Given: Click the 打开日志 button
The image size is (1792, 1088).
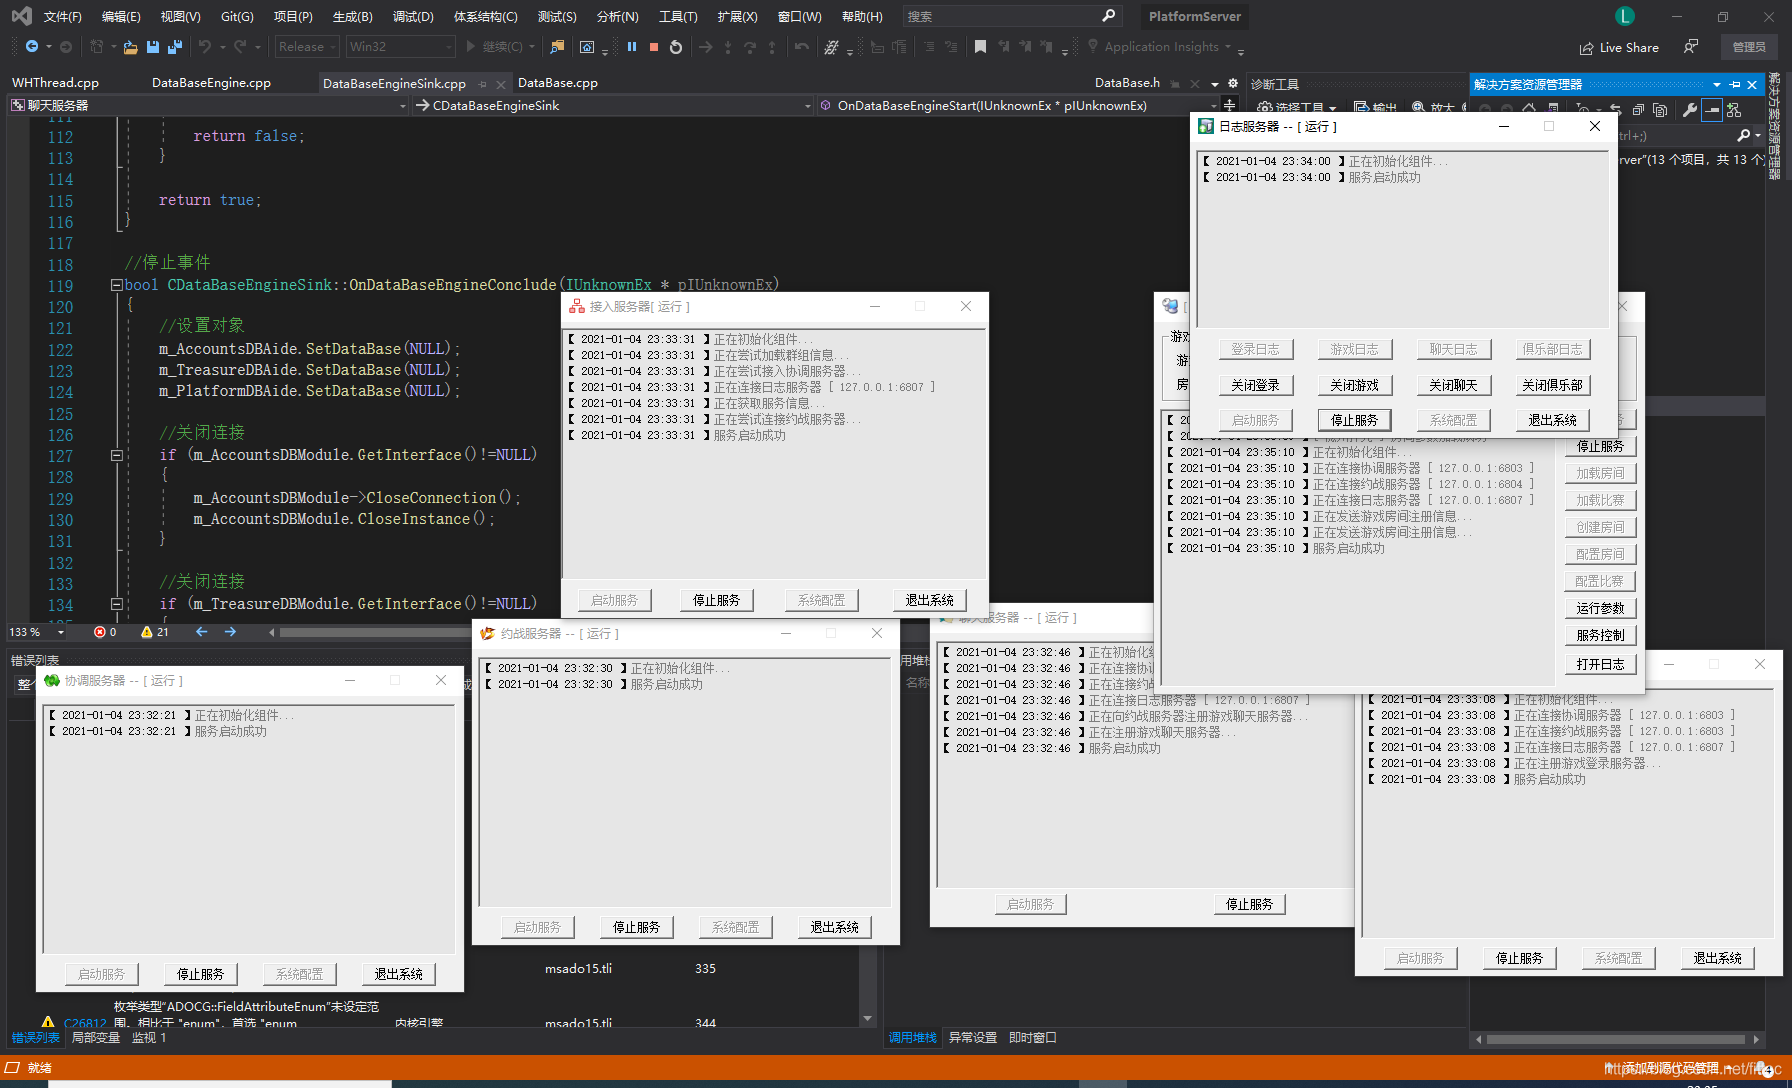Looking at the screenshot, I should click(x=1600, y=664).
